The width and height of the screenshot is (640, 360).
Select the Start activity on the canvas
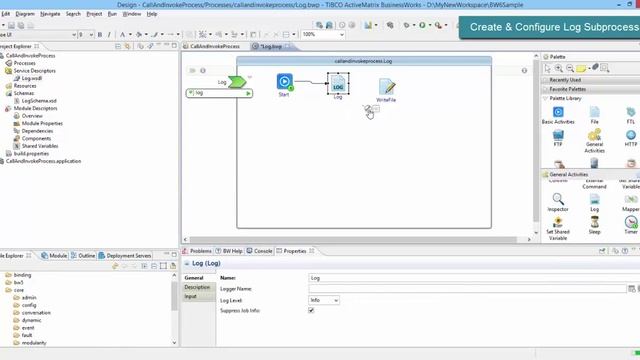point(284,81)
